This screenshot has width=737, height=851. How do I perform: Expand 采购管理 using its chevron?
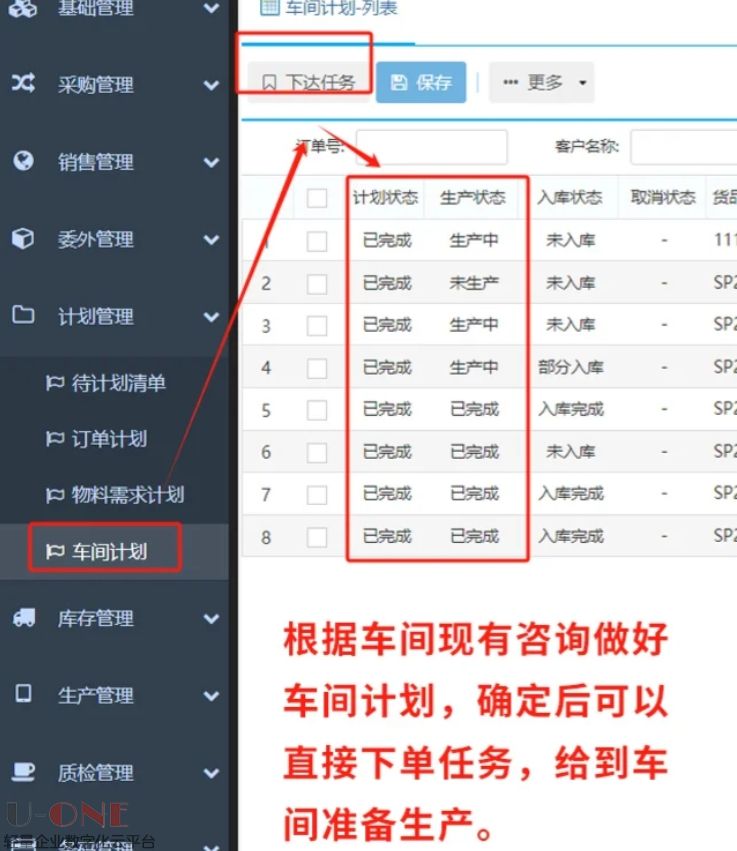[211, 85]
